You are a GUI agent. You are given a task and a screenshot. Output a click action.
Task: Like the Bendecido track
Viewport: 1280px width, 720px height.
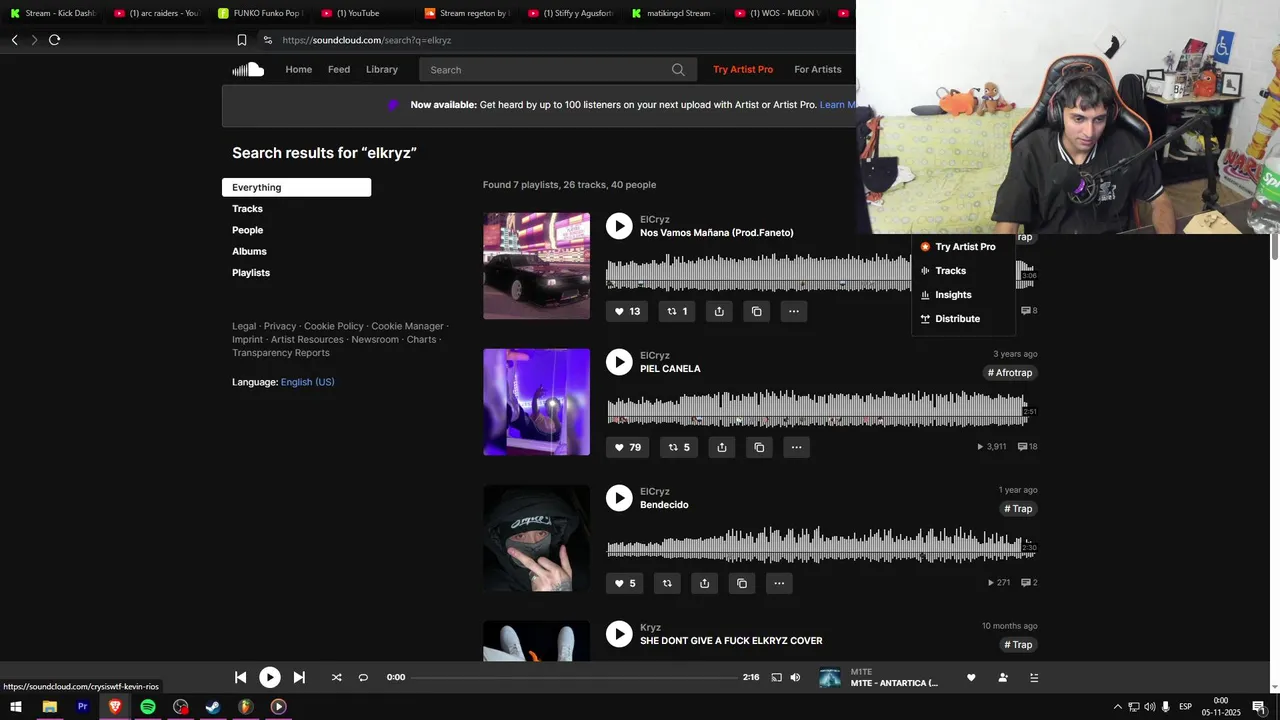pos(625,583)
